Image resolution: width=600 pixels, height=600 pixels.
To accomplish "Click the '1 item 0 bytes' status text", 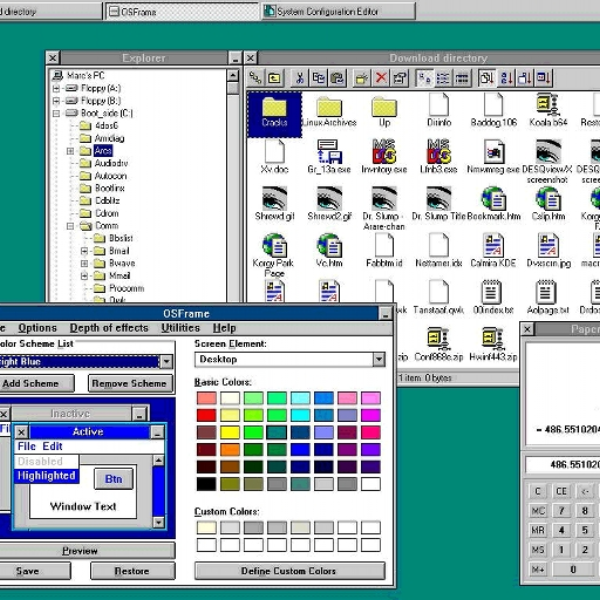I will tap(425, 378).
